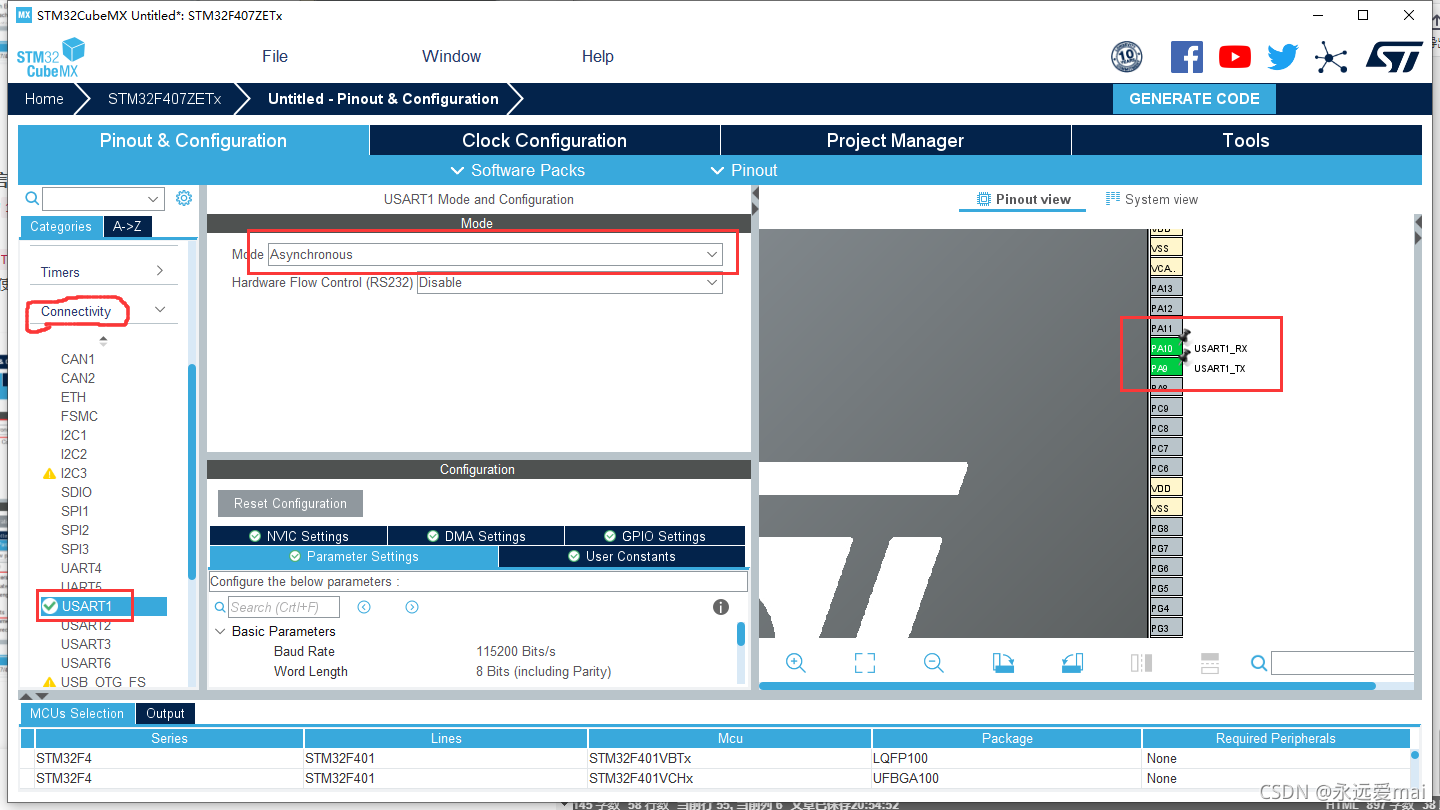The height and width of the screenshot is (810, 1440).
Task: Open the YouTube icon link
Action: [1235, 57]
